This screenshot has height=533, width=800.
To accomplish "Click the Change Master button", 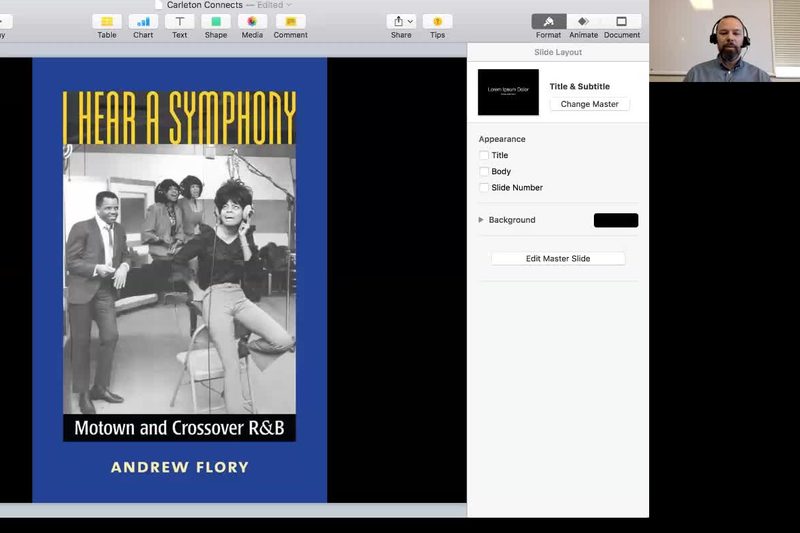I will pyautogui.click(x=589, y=104).
